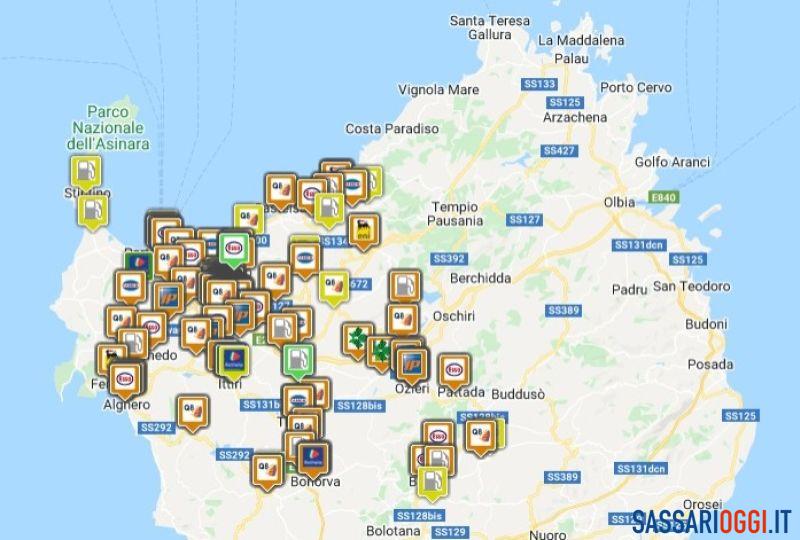The height and width of the screenshot is (540, 800).
Task: Select the SS389 shield right of Oschiri
Action: tap(563, 311)
